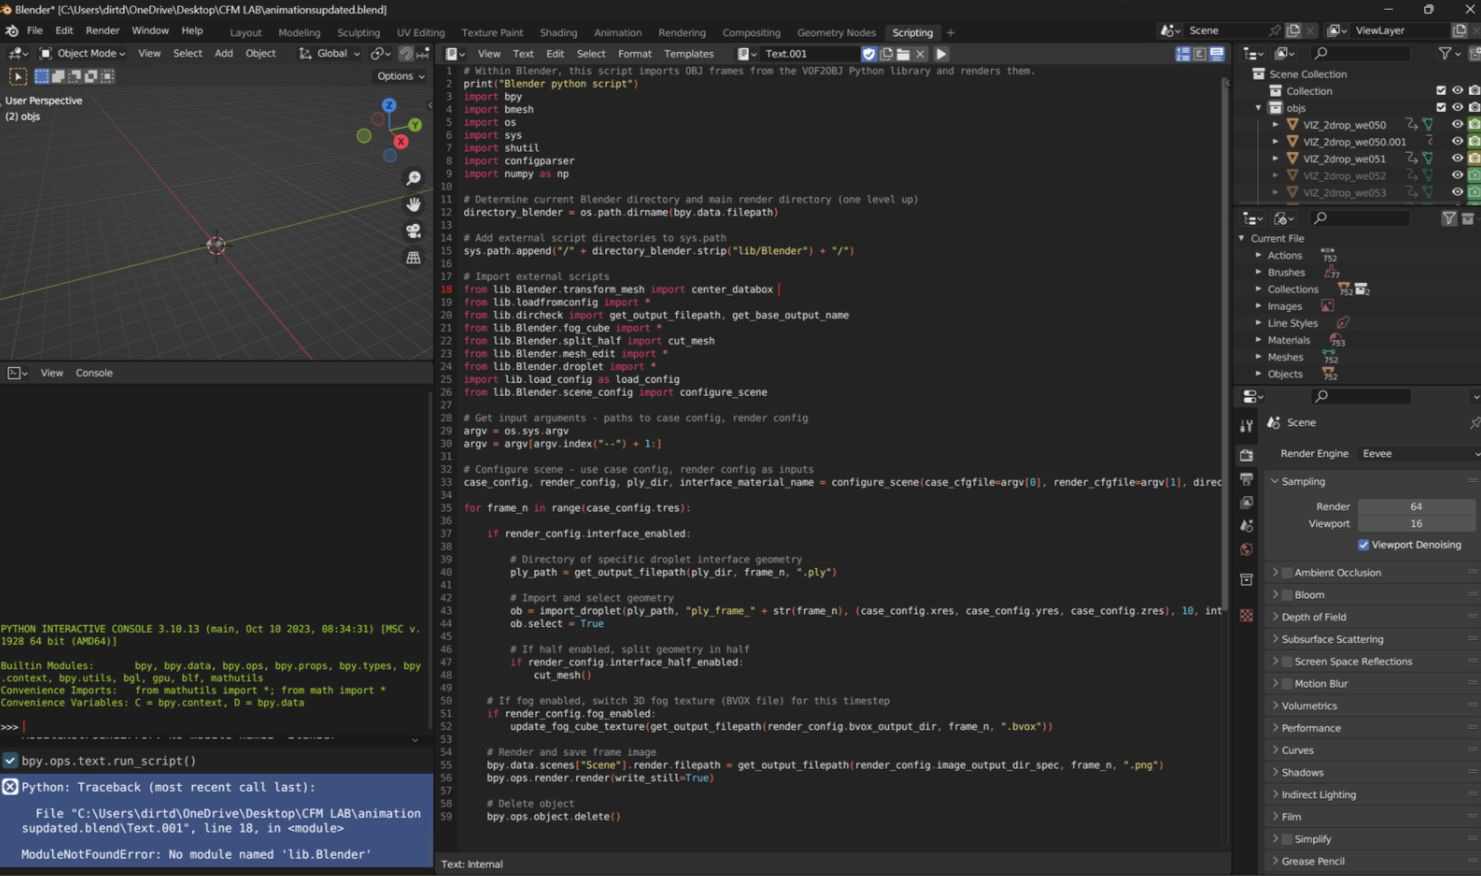Run the script with the play button

tap(941, 54)
